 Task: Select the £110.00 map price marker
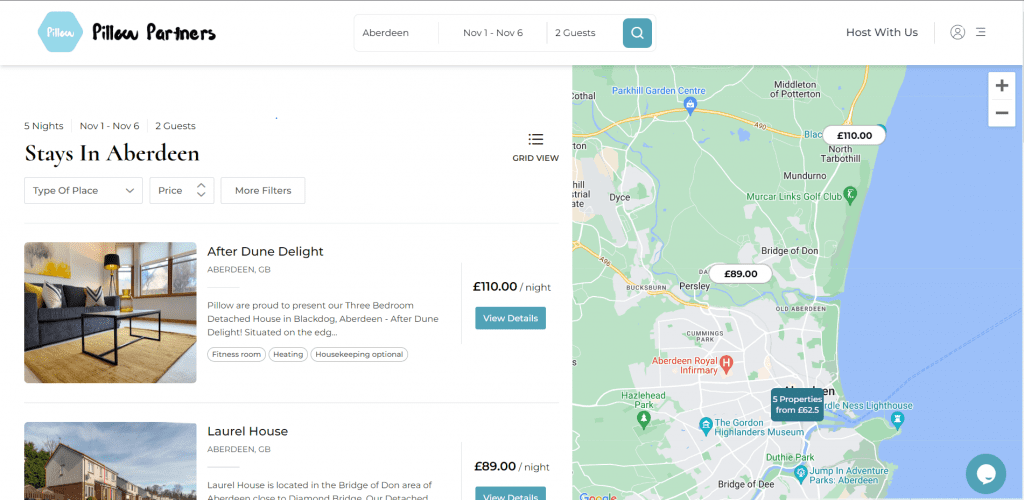coord(854,135)
